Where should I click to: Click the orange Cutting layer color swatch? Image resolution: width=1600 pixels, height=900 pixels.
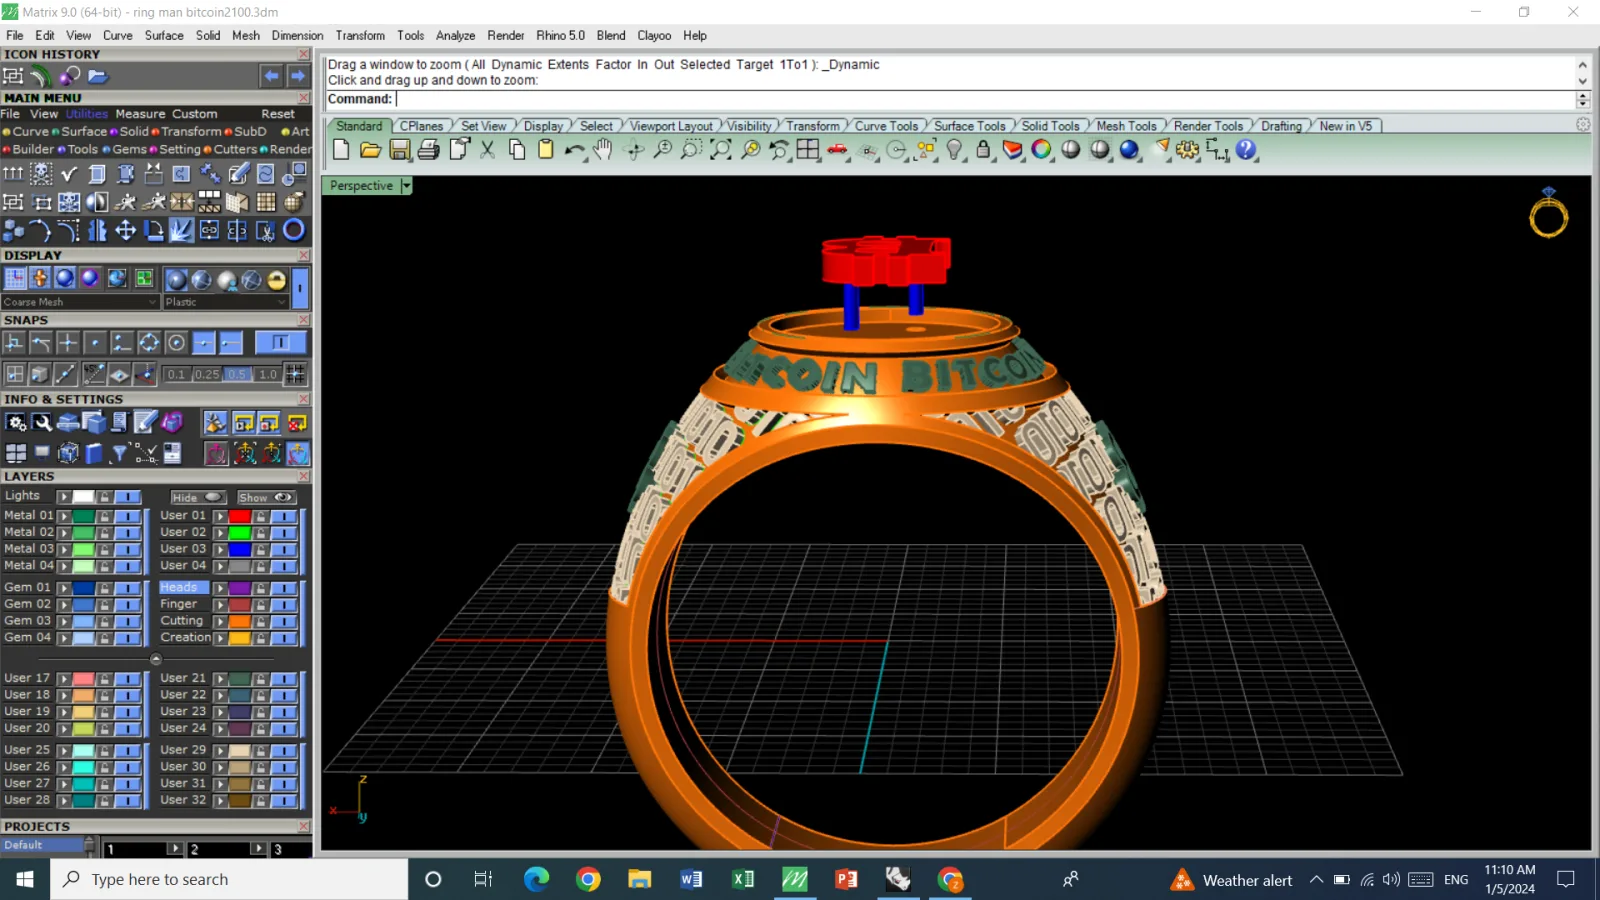[x=240, y=622]
